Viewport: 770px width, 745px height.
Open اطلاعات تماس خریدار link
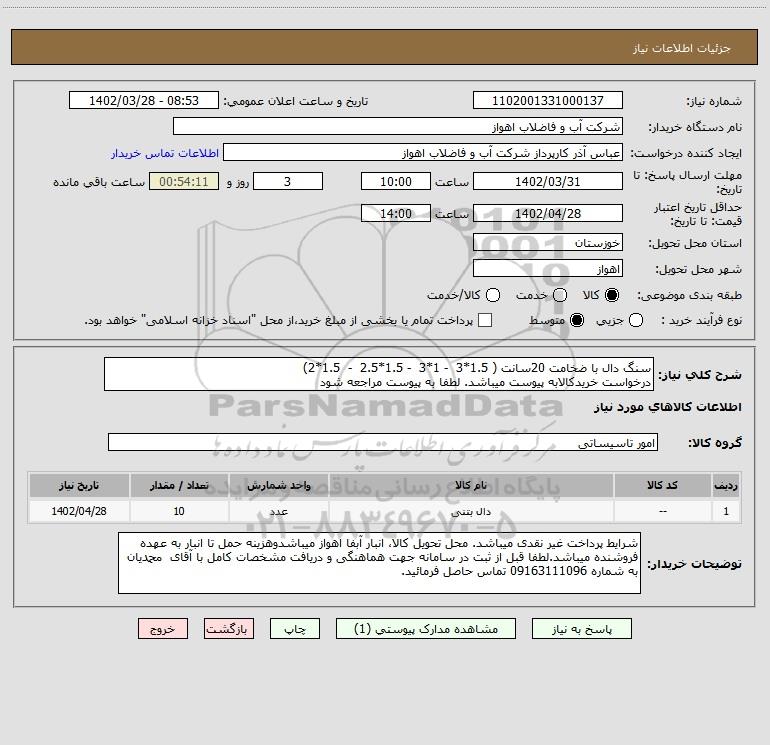(165, 153)
